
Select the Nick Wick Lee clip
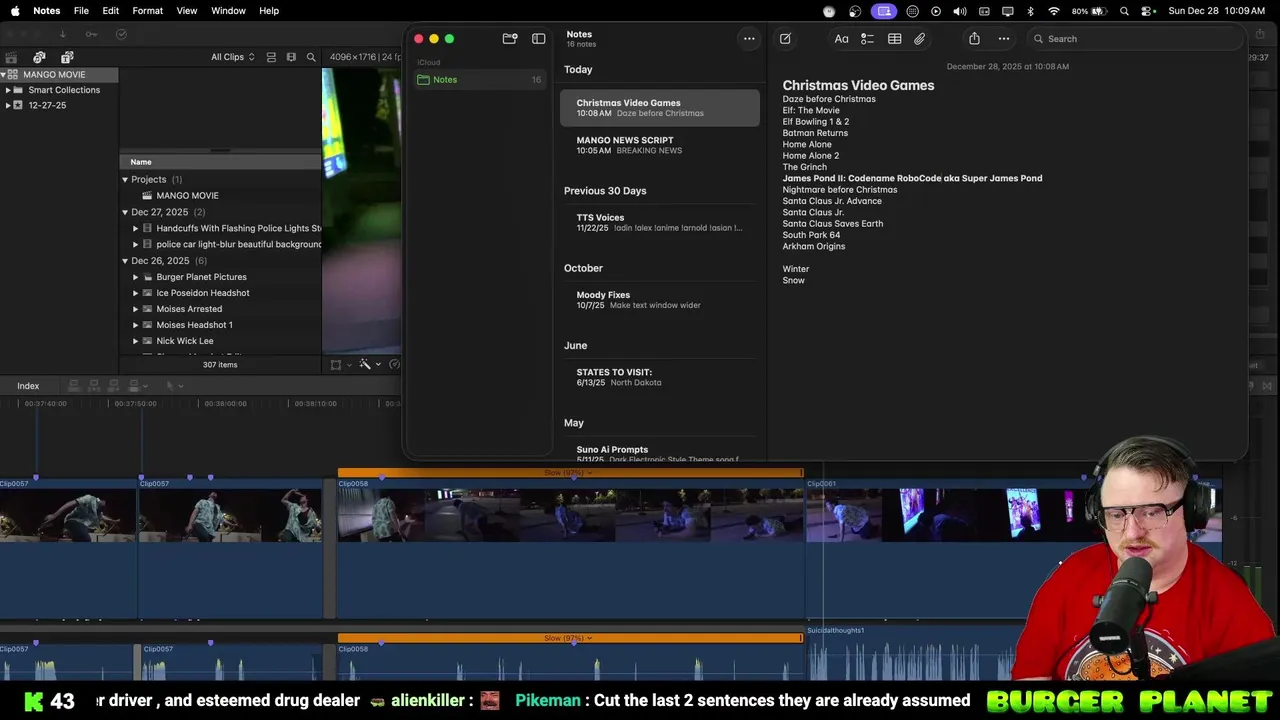(x=220, y=341)
